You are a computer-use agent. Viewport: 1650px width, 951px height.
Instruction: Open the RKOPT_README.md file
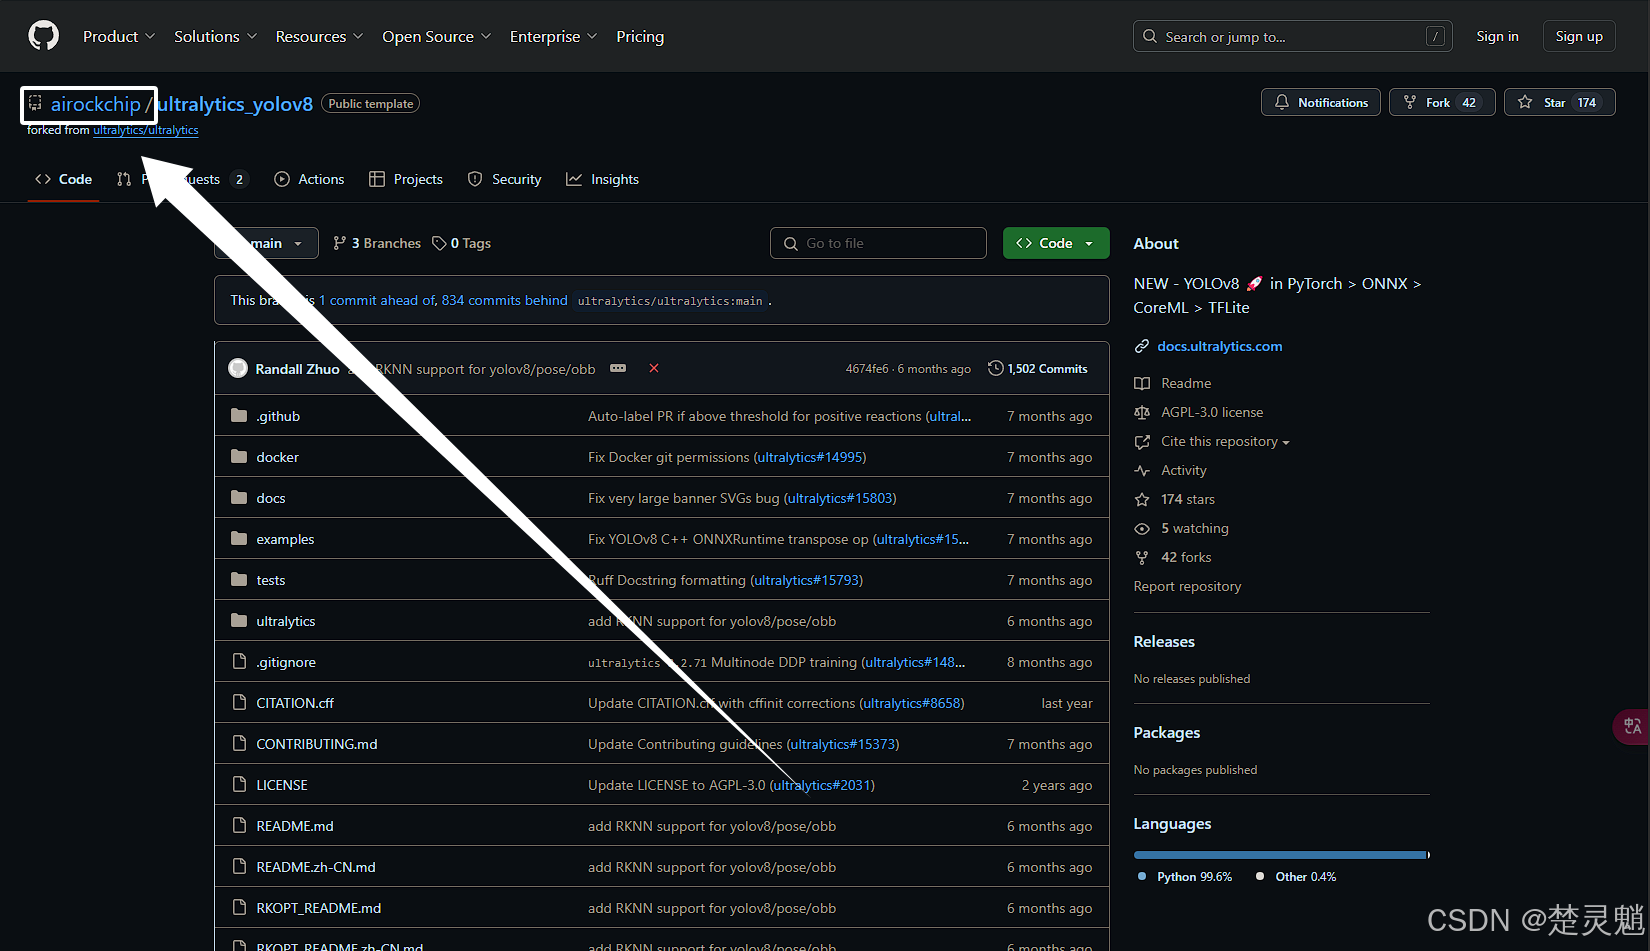click(319, 908)
